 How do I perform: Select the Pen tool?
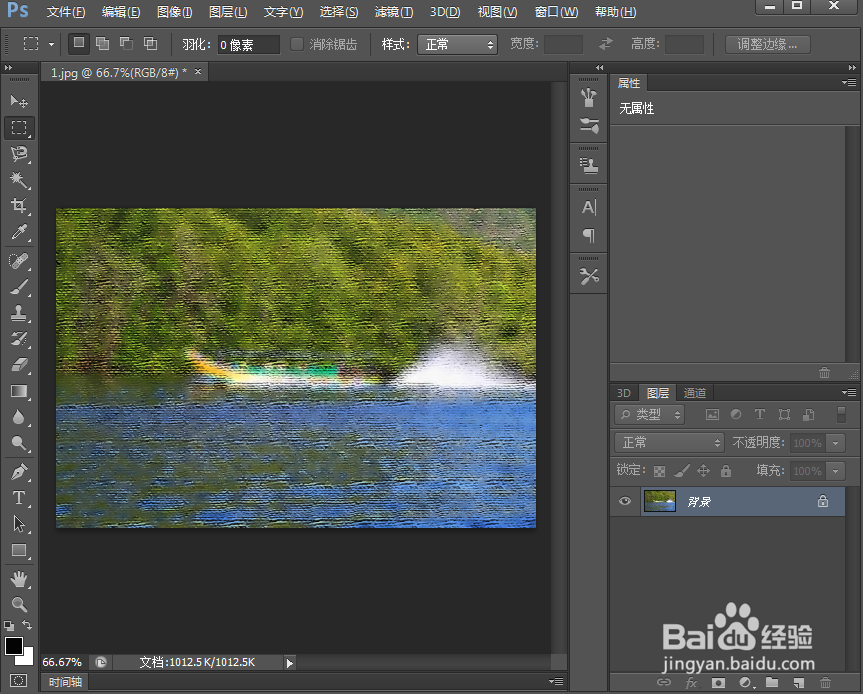[19, 472]
